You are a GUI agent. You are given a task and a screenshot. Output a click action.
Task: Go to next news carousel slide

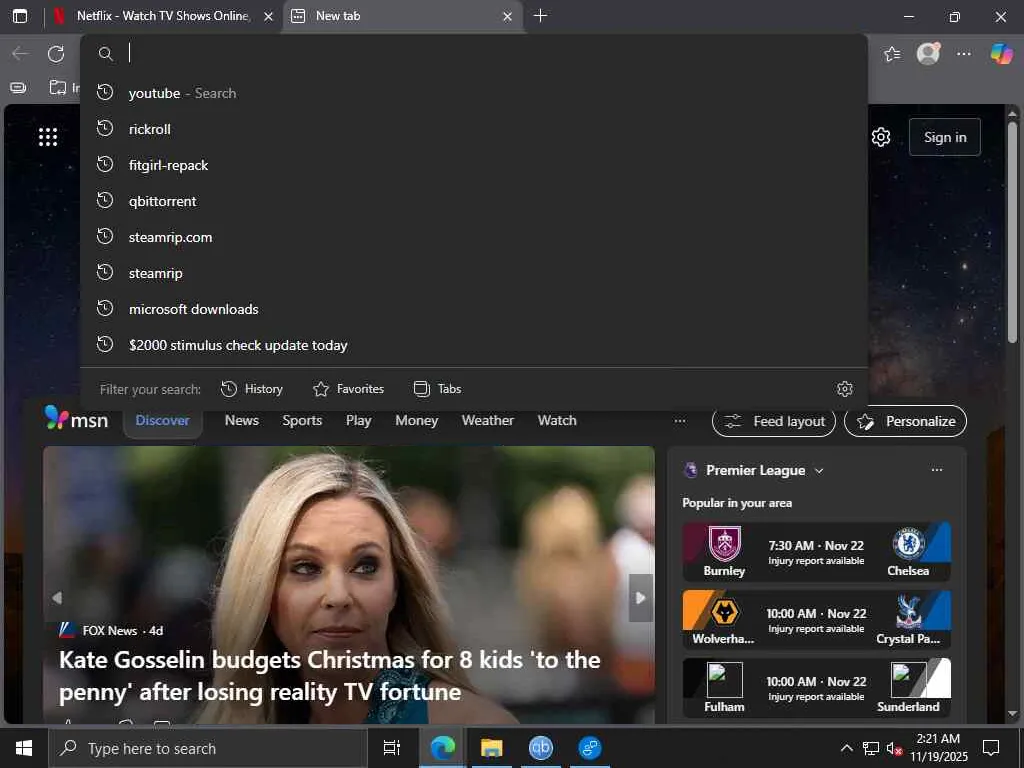tap(641, 598)
